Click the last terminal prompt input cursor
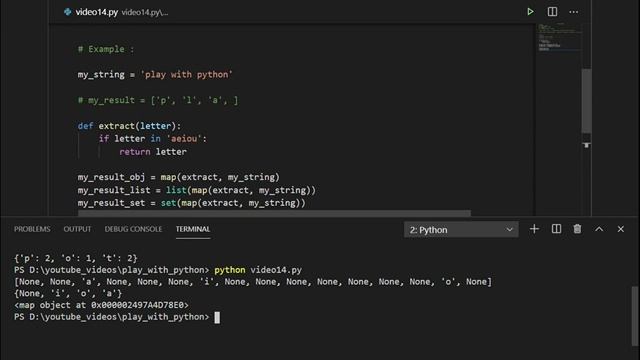 point(217,317)
